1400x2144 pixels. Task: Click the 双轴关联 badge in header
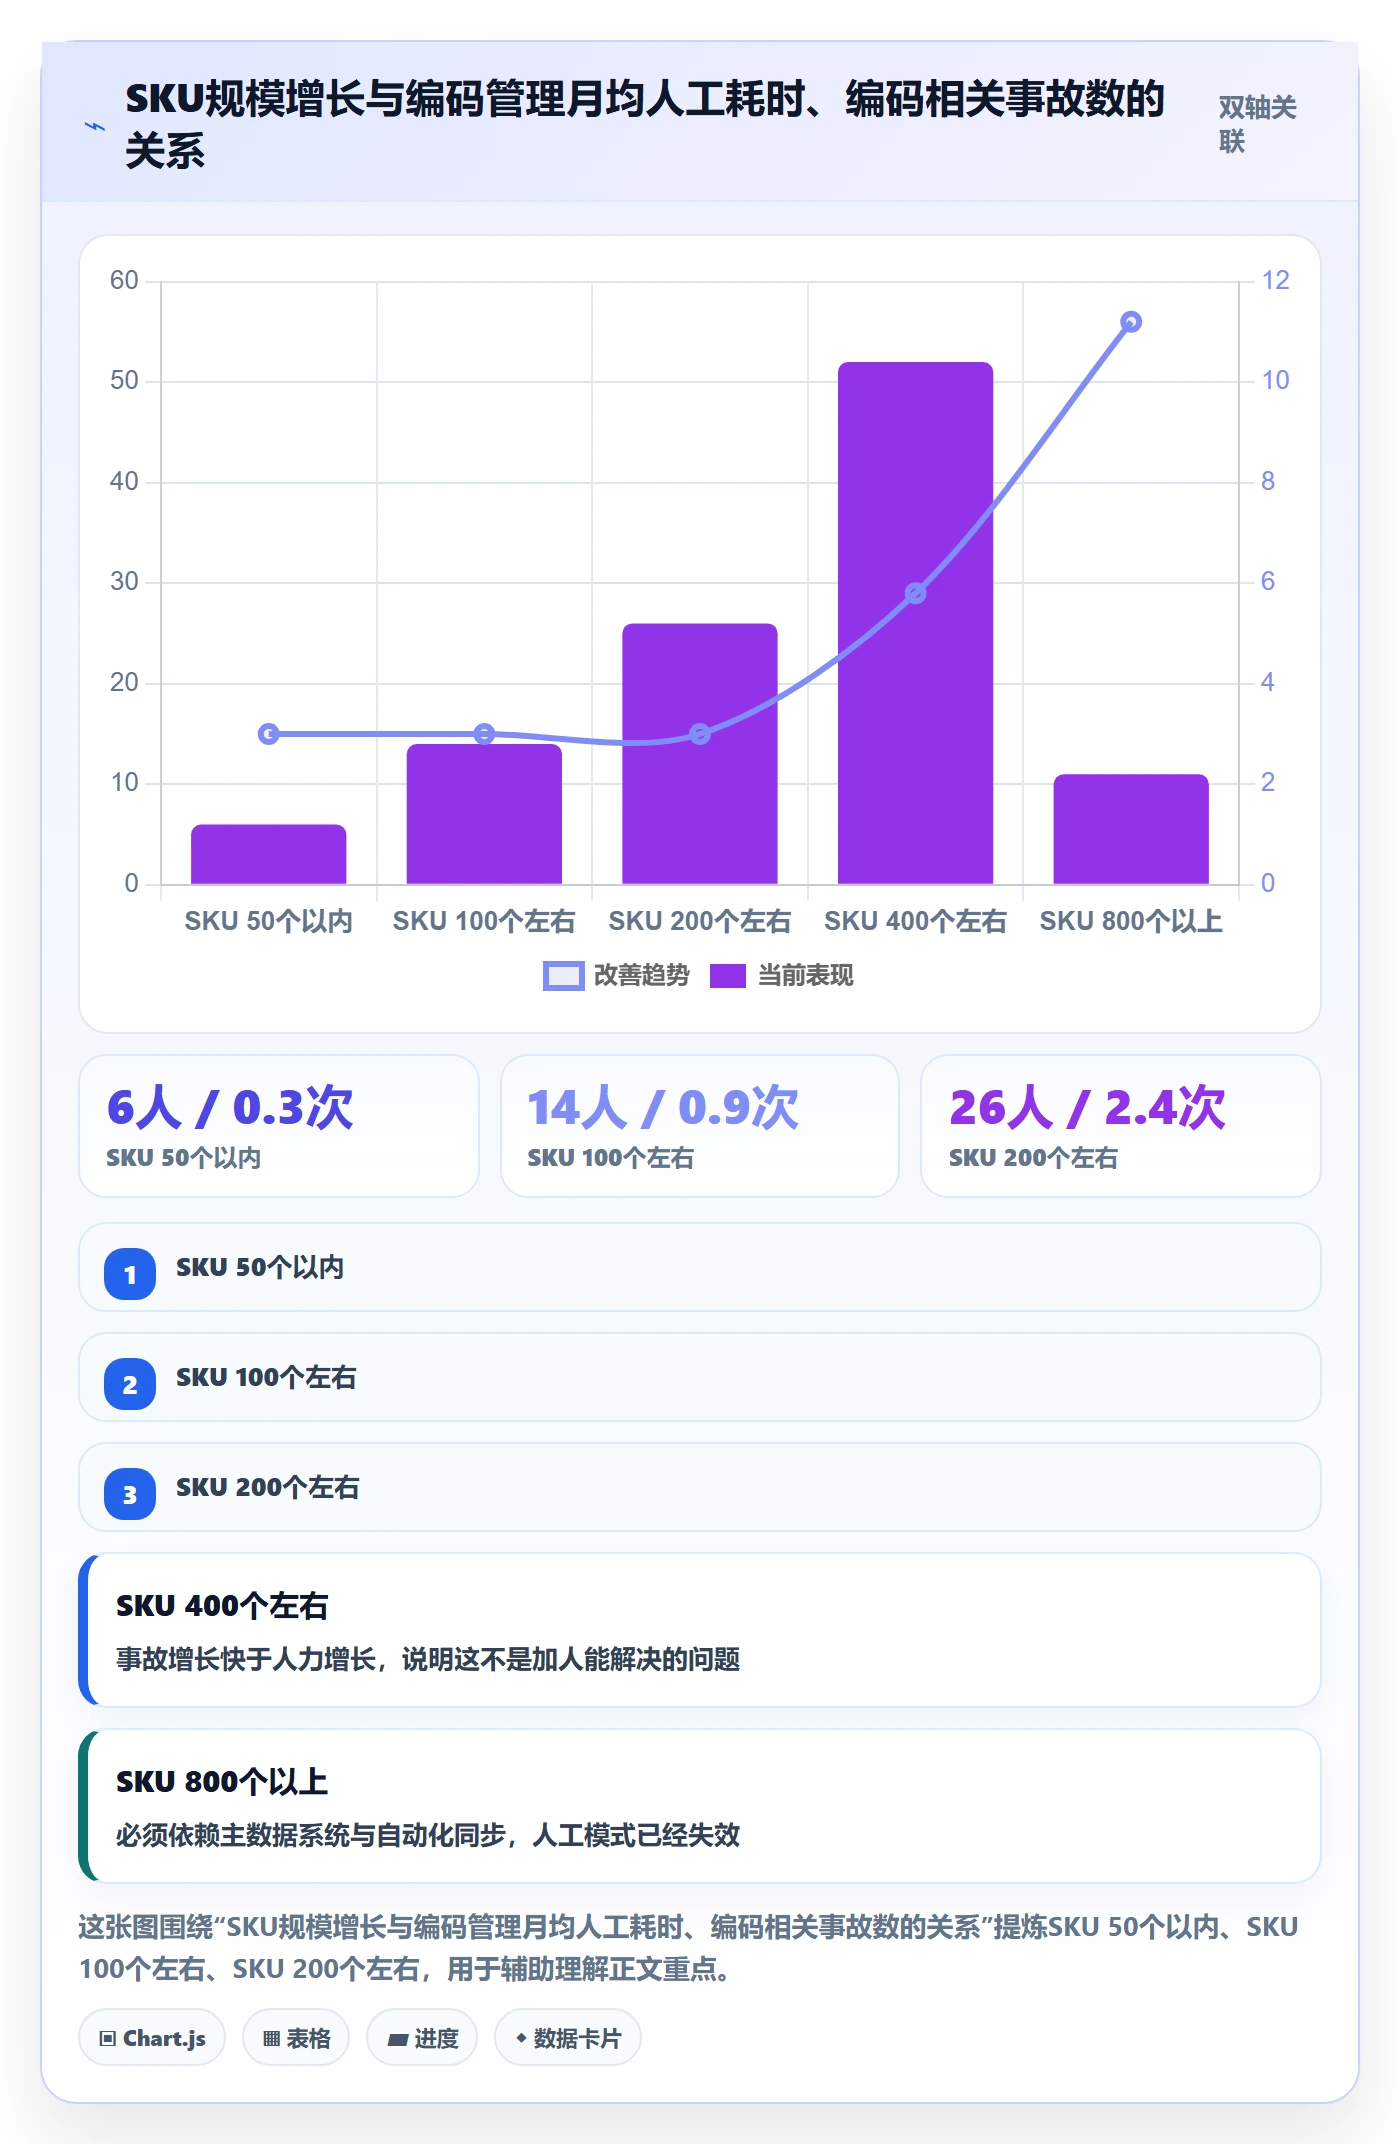(x=1257, y=124)
